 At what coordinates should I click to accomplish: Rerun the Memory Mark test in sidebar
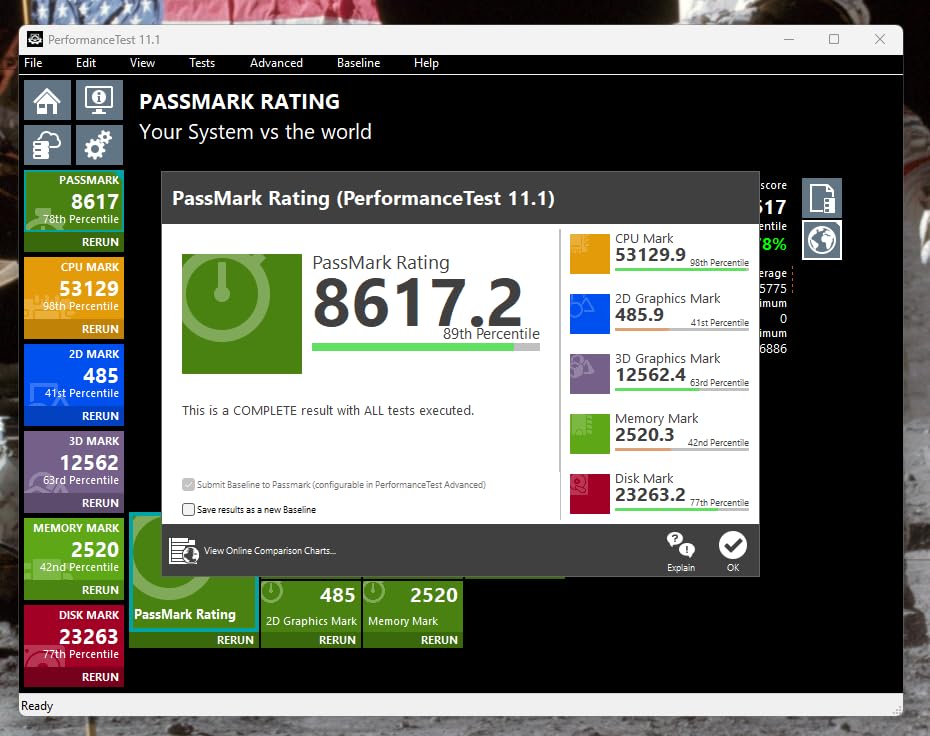coord(100,590)
